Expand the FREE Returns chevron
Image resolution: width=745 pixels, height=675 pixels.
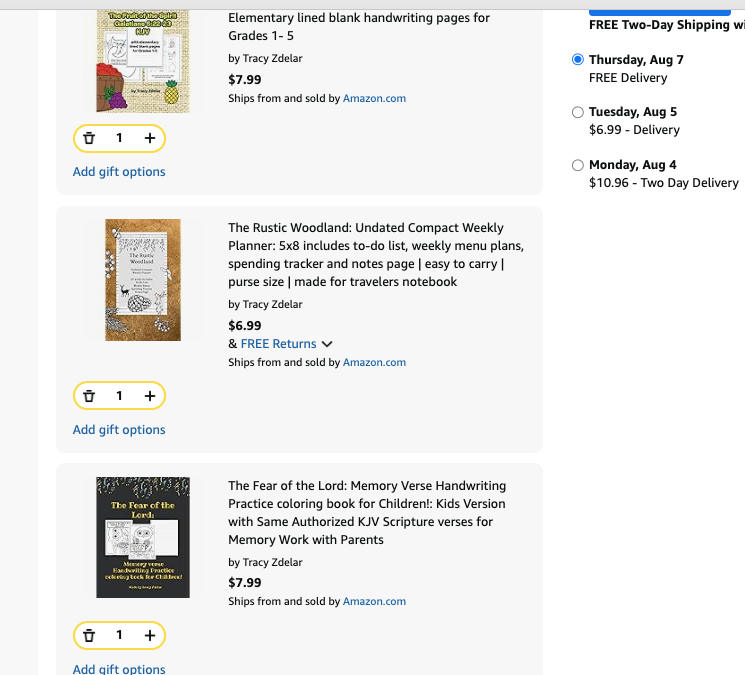[327, 344]
